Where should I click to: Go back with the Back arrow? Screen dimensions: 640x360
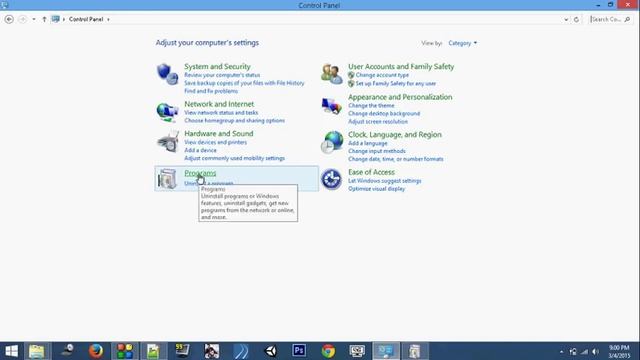(9, 19)
